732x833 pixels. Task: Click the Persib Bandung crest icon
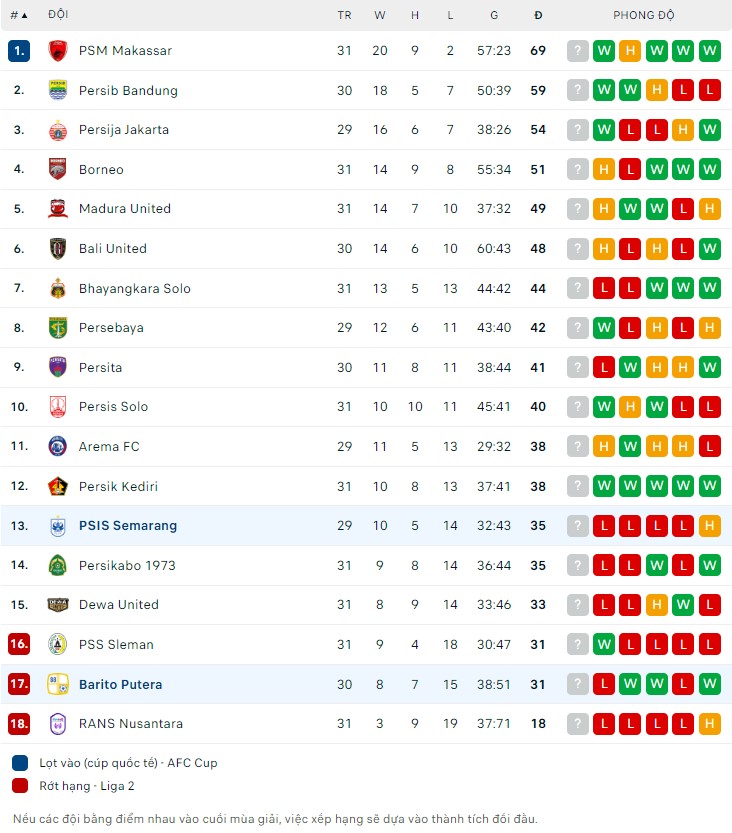(x=58, y=90)
